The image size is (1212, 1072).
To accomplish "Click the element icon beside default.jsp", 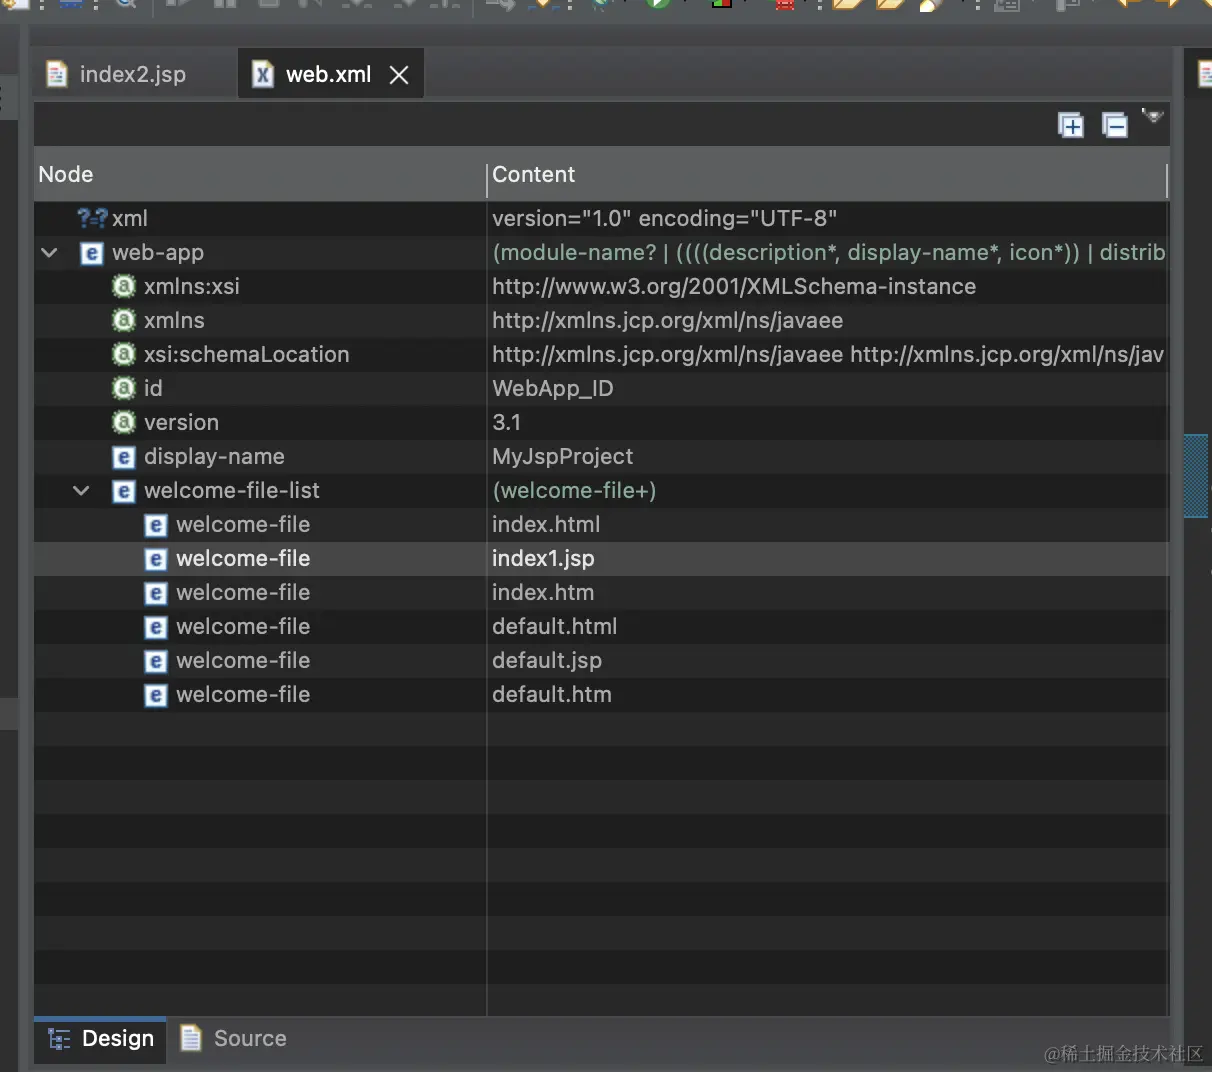I will (x=156, y=661).
